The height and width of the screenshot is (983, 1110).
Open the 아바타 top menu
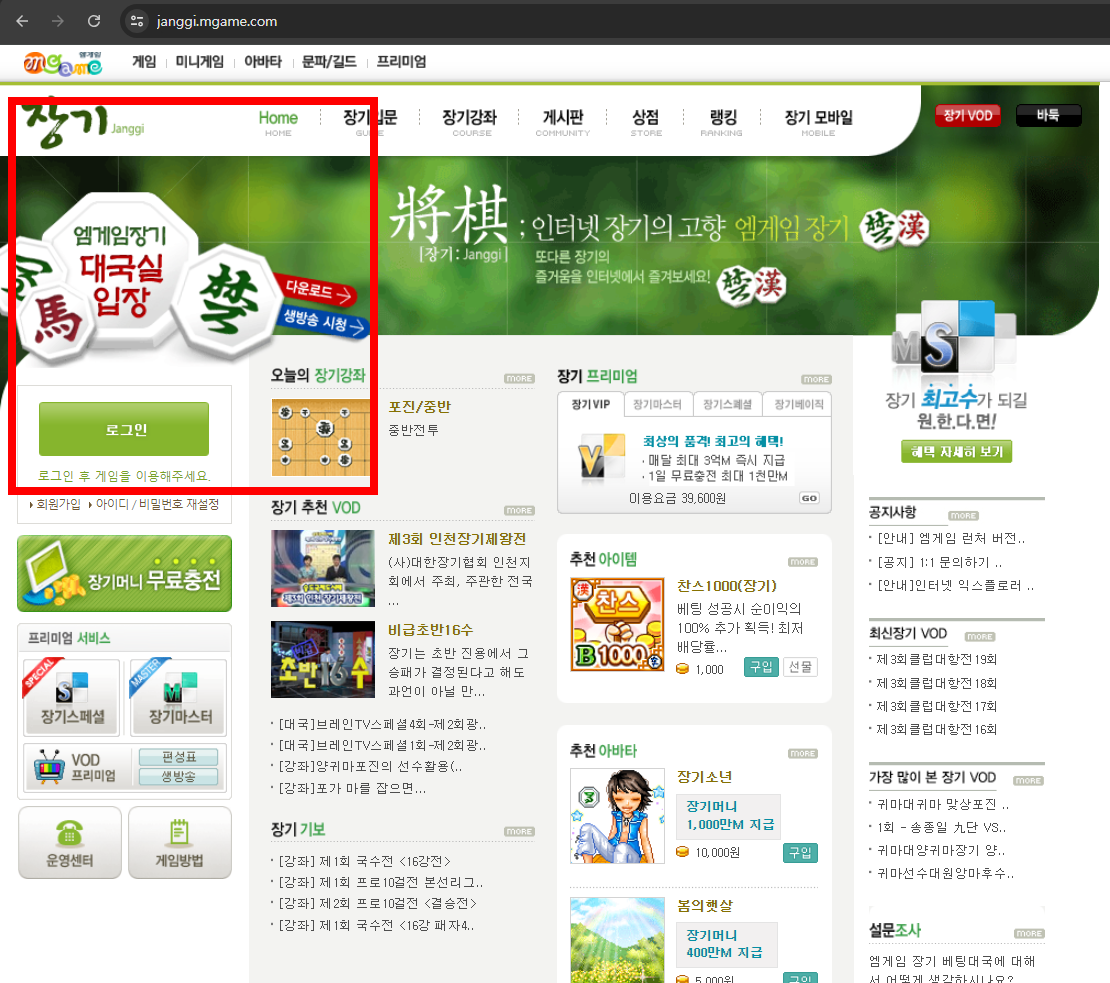click(263, 62)
